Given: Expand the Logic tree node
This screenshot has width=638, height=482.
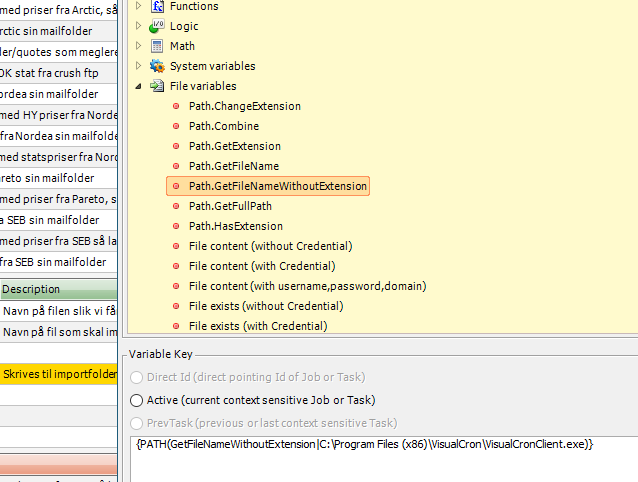Looking at the screenshot, I should click(x=138, y=26).
